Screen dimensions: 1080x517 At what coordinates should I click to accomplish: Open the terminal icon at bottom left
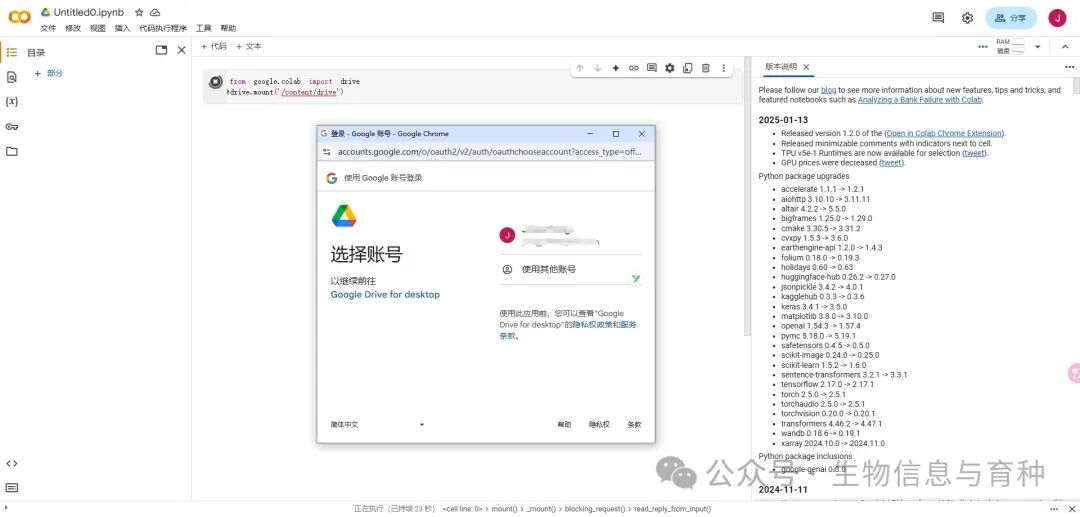[x=12, y=488]
